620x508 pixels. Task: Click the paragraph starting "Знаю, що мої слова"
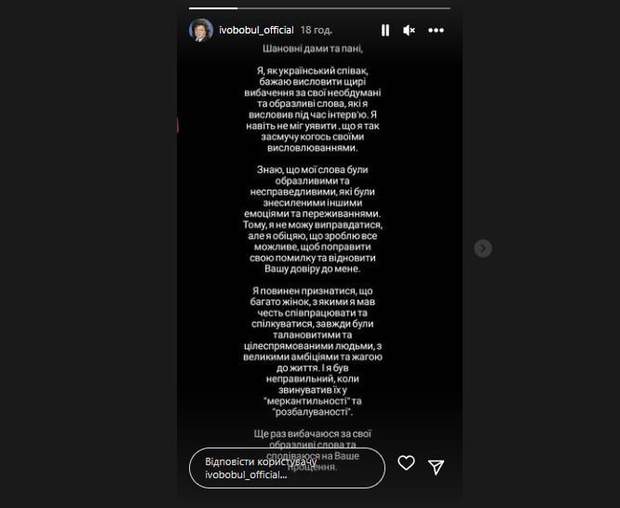pyautogui.click(x=312, y=219)
